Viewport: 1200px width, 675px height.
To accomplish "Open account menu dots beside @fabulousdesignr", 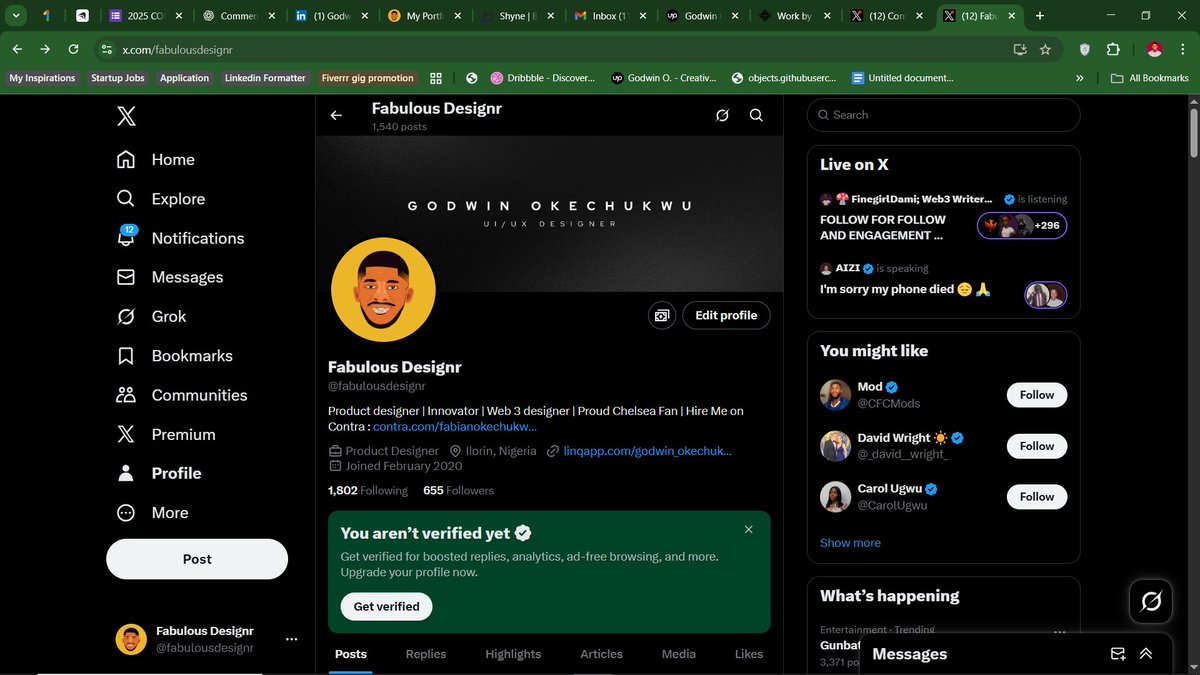I will coord(291,639).
